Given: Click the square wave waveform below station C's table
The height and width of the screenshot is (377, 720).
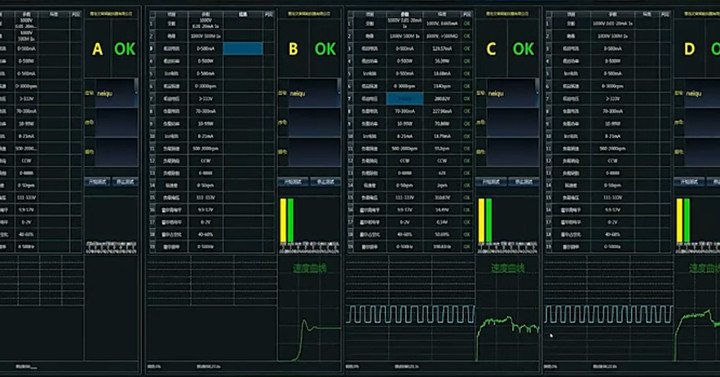Looking at the screenshot, I should 410,315.
